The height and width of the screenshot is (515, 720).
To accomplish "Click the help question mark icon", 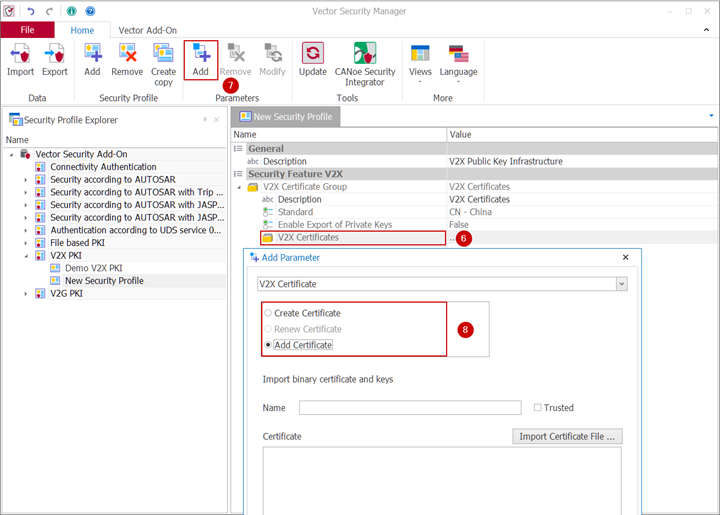I will pyautogui.click(x=90, y=11).
